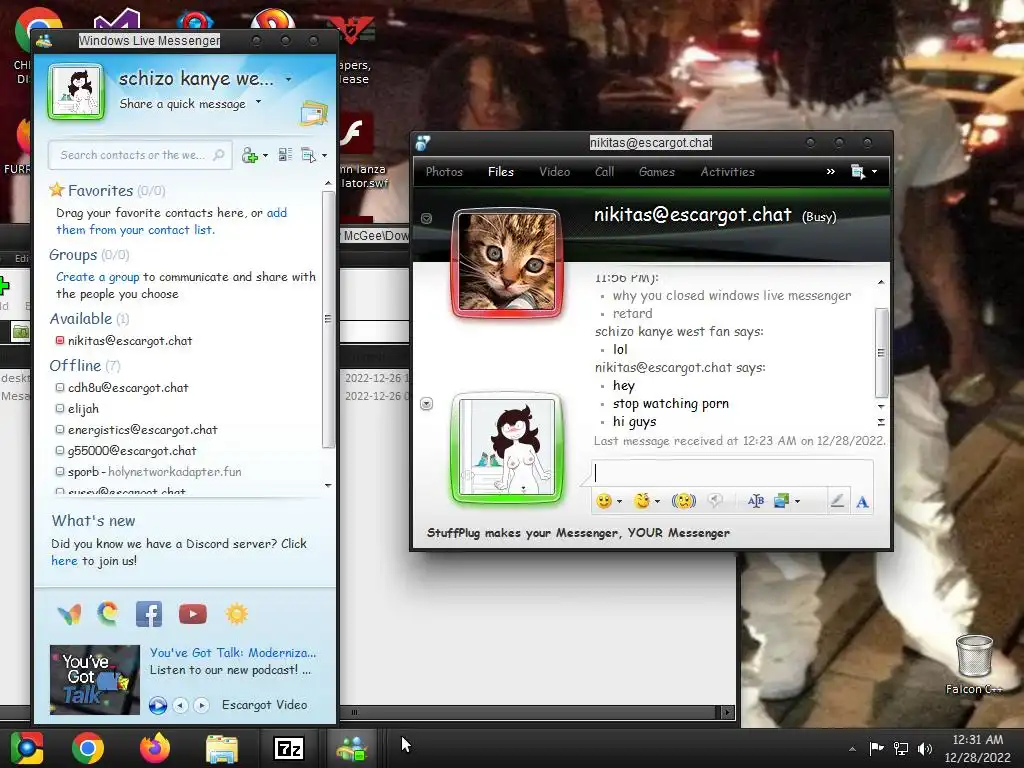1024x768 pixels.
Task: Open the Recycle Bin desktop icon
Action: tap(974, 664)
